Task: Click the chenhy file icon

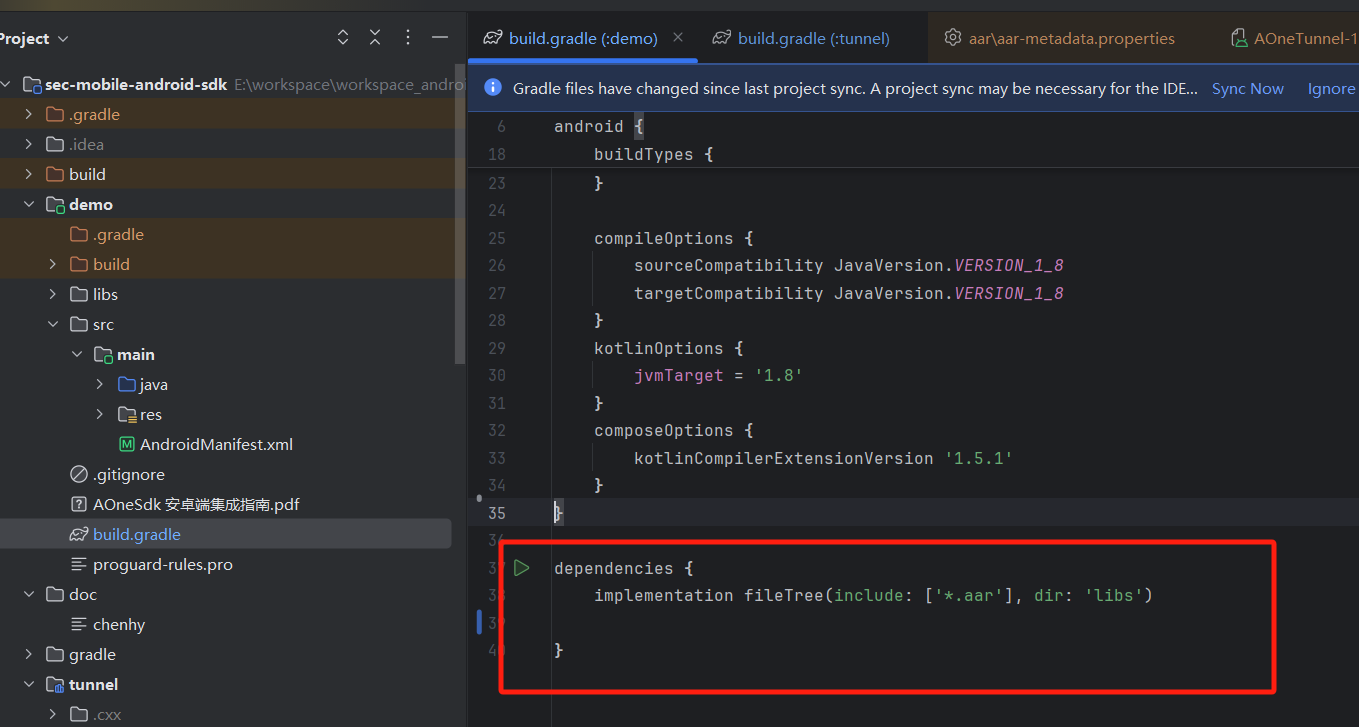Action: [79, 625]
